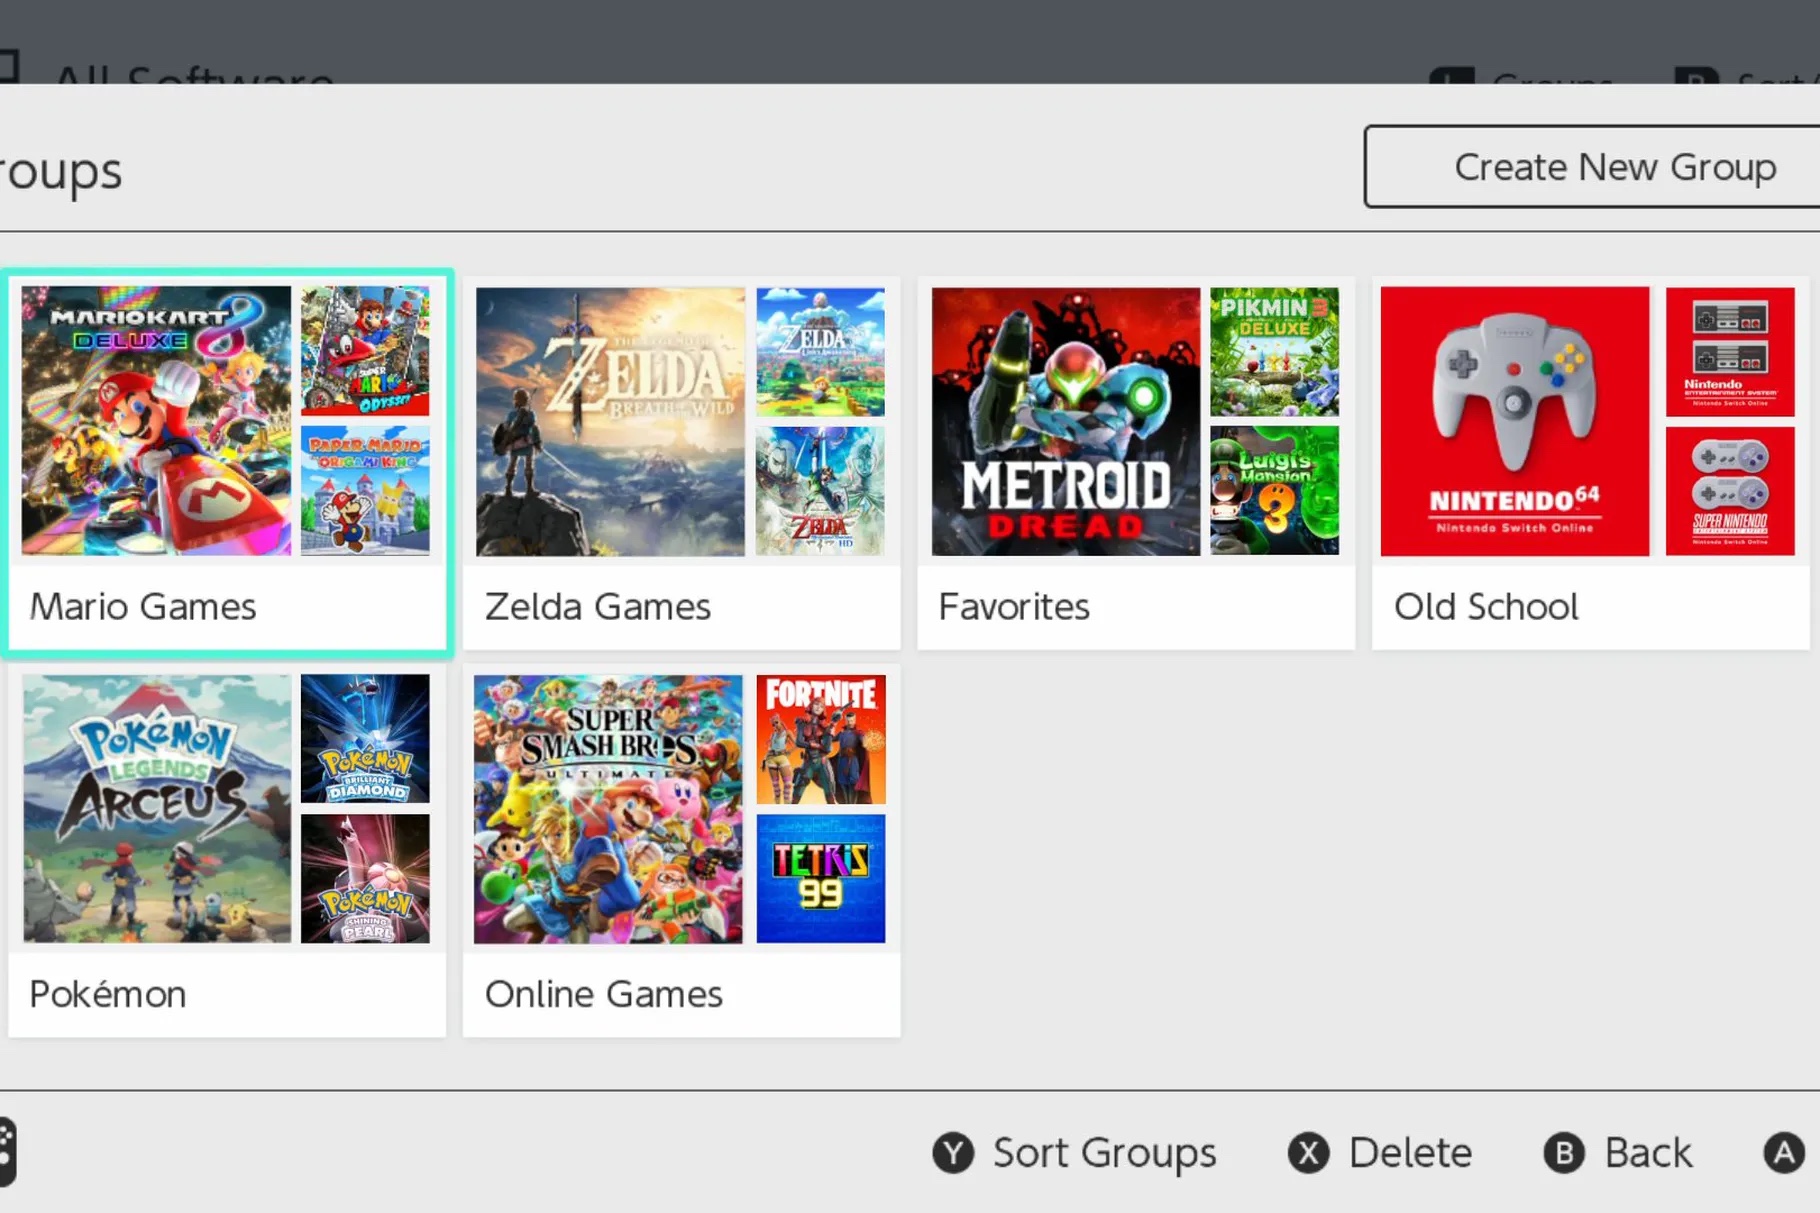Open the Old School group label
1820x1213 pixels.
(x=1486, y=607)
